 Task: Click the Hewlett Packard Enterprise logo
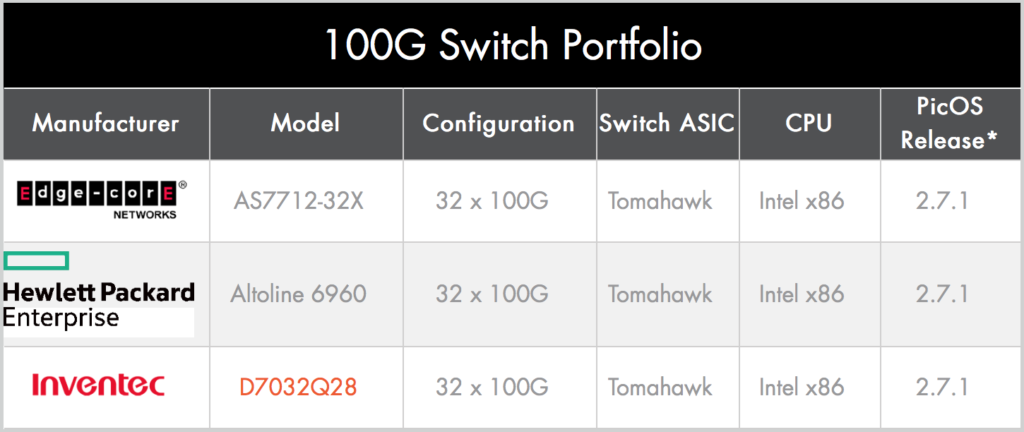[99, 294]
